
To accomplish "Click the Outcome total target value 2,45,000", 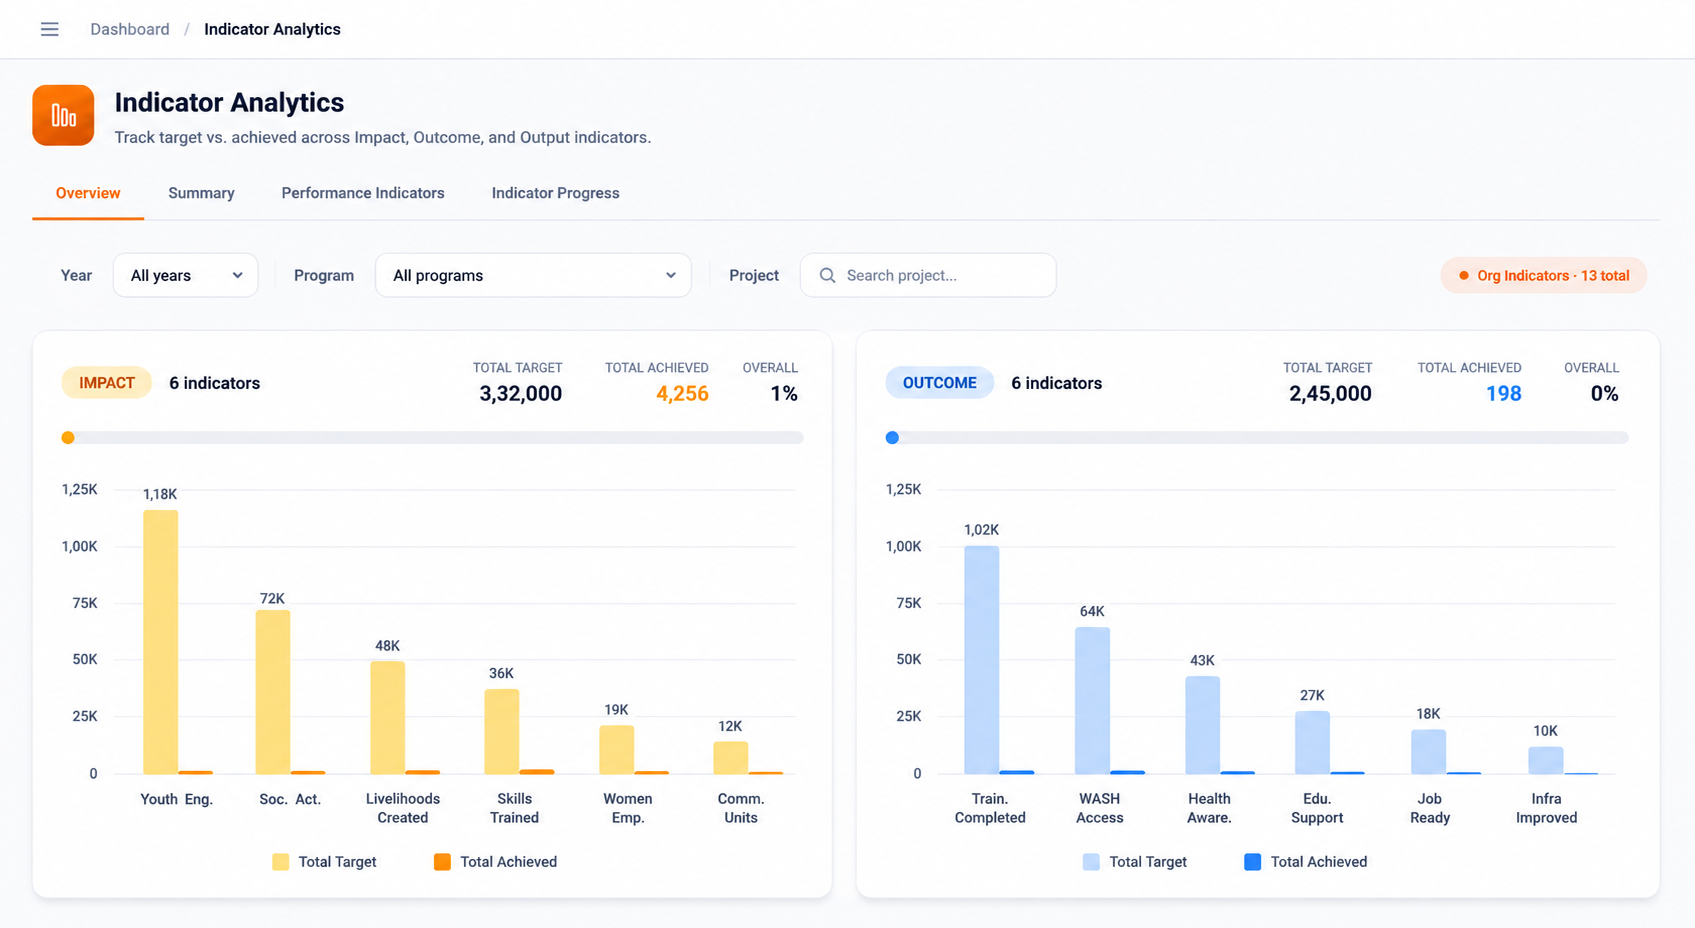I will [1330, 394].
